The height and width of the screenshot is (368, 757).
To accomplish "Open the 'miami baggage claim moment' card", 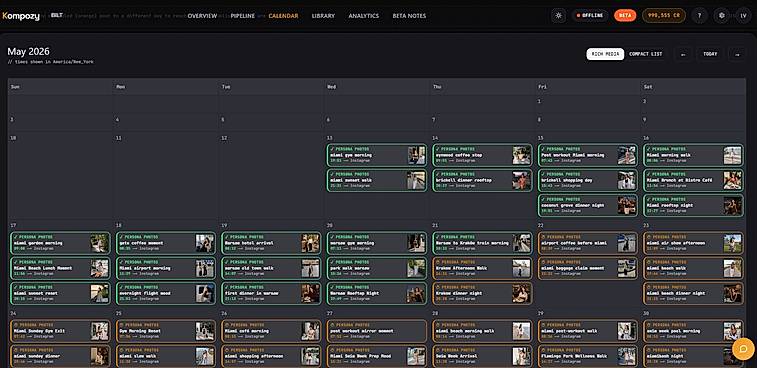I will [x=588, y=268].
